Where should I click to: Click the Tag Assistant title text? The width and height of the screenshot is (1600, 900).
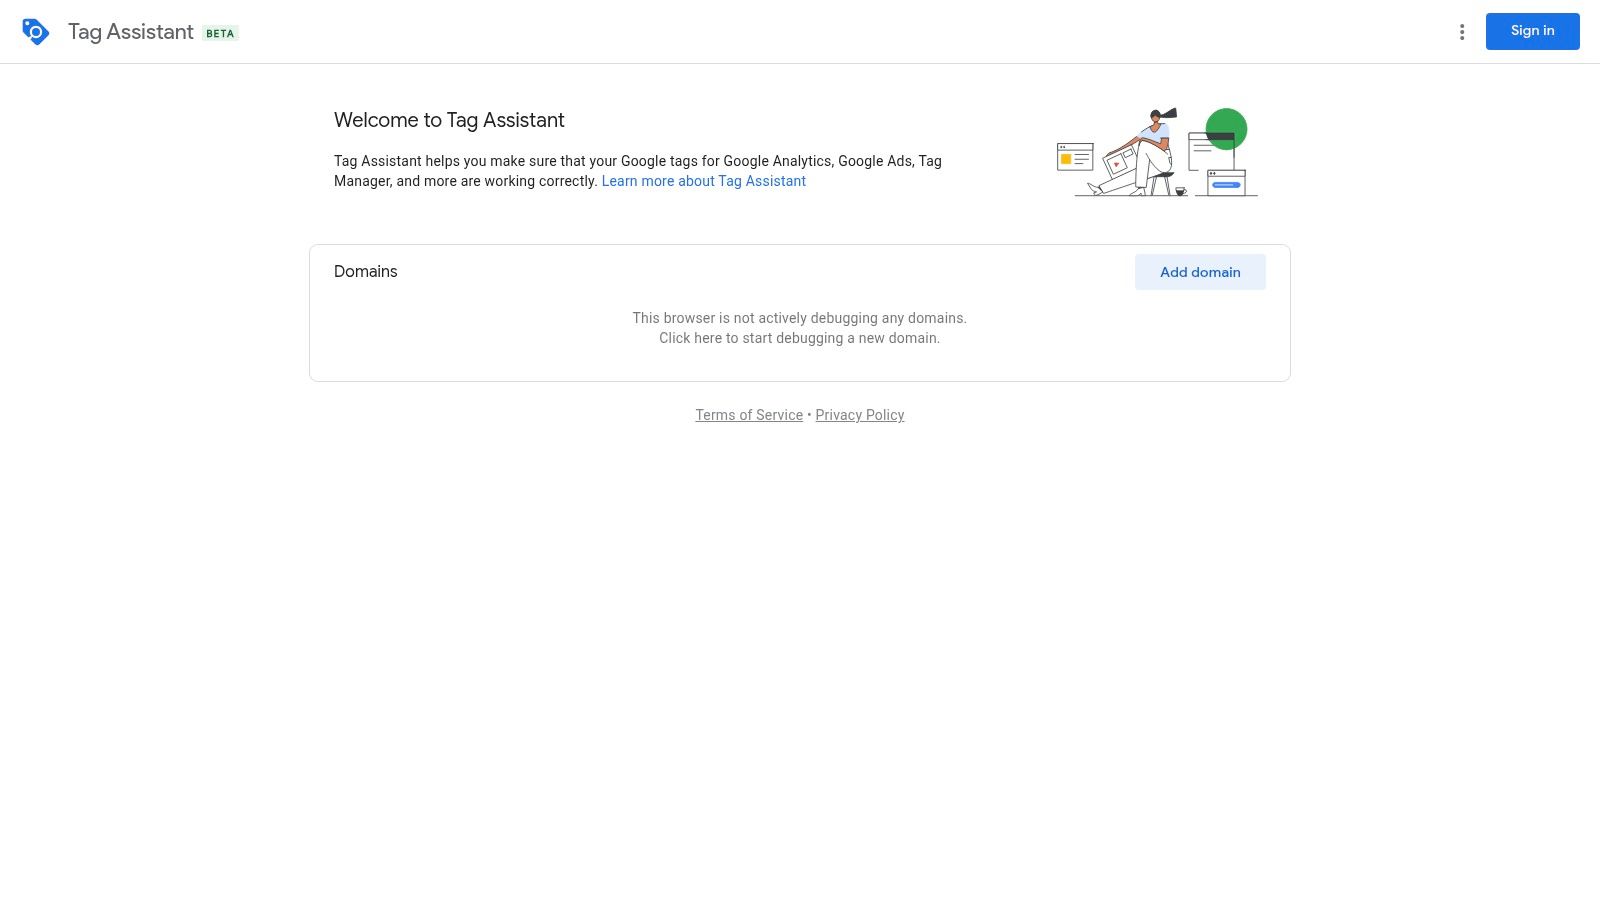coord(131,32)
